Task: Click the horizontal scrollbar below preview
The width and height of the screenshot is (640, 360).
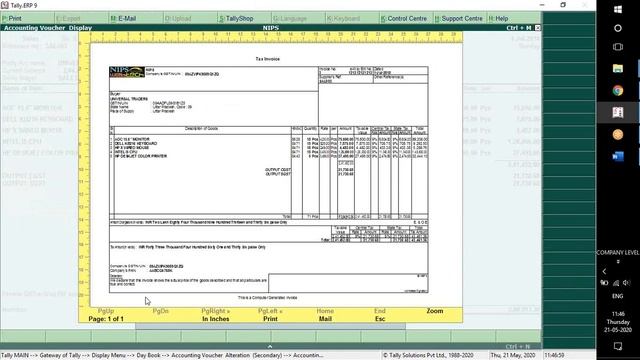Action: coord(270,326)
